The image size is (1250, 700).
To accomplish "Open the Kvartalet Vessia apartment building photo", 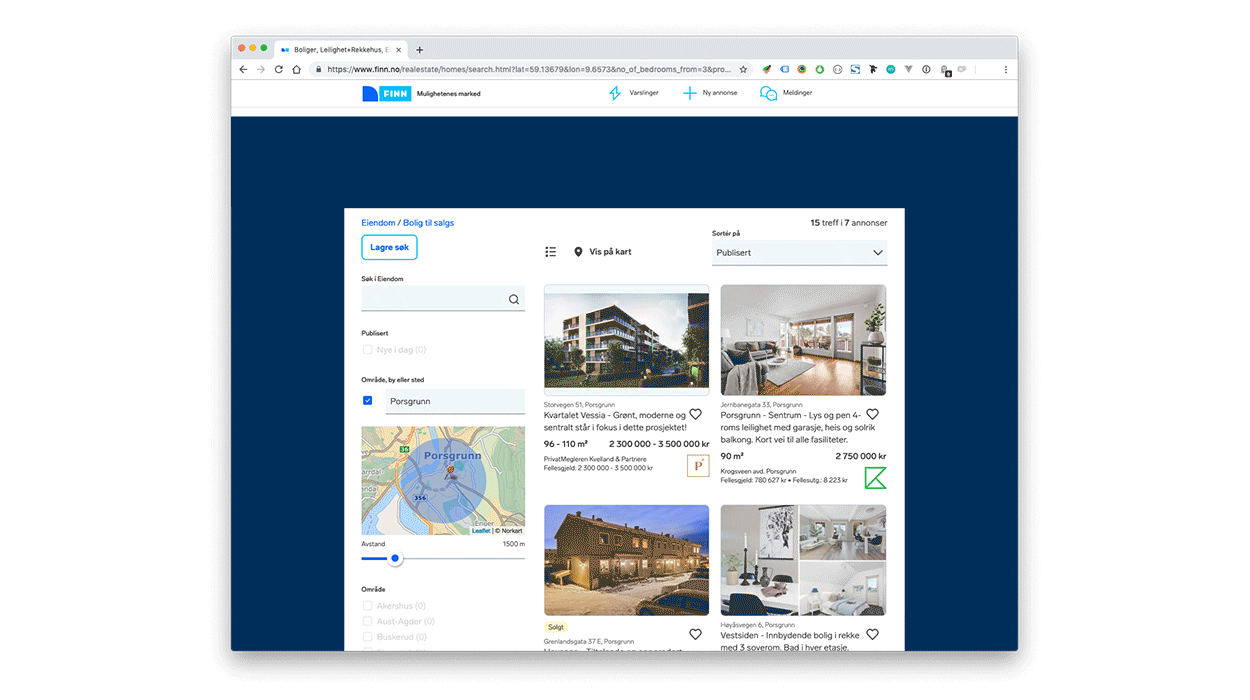I will 627,340.
